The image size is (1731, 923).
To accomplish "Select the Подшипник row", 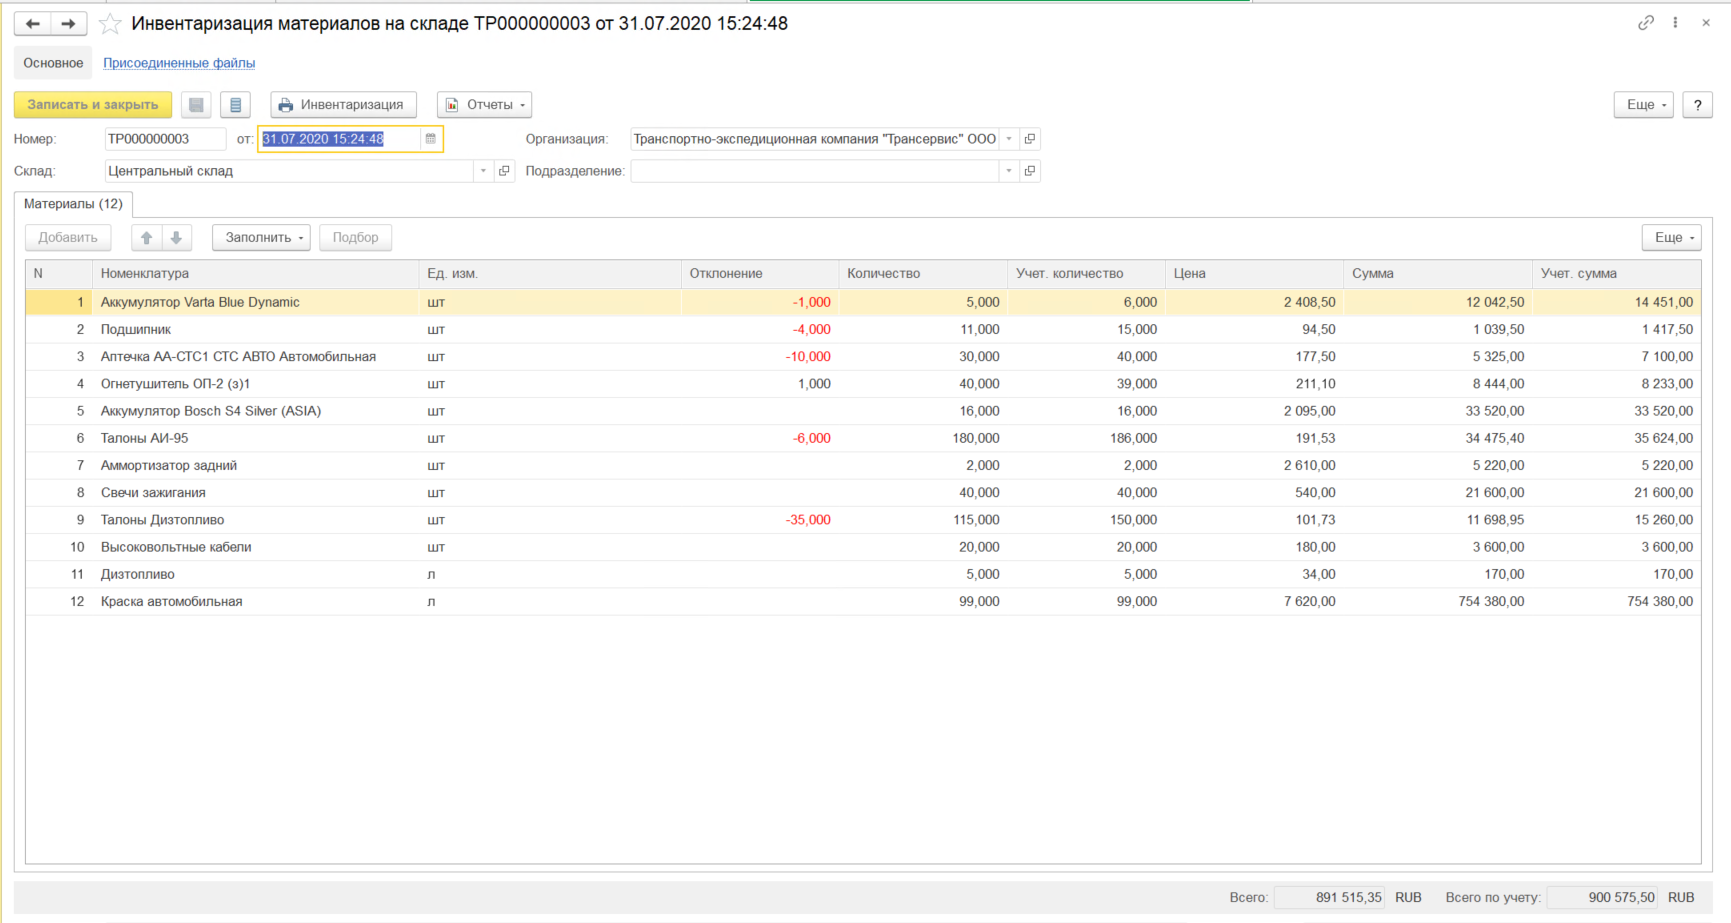I will tap(863, 329).
